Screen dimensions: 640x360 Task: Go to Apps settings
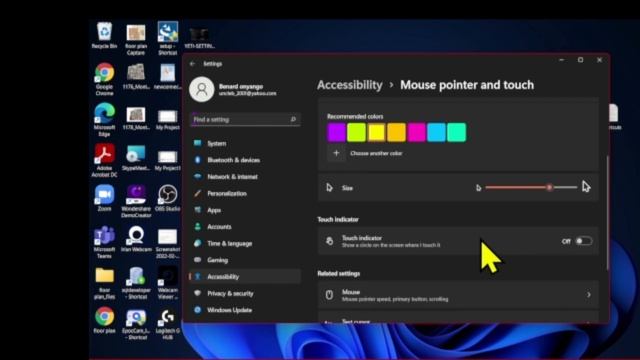(x=245, y=210)
